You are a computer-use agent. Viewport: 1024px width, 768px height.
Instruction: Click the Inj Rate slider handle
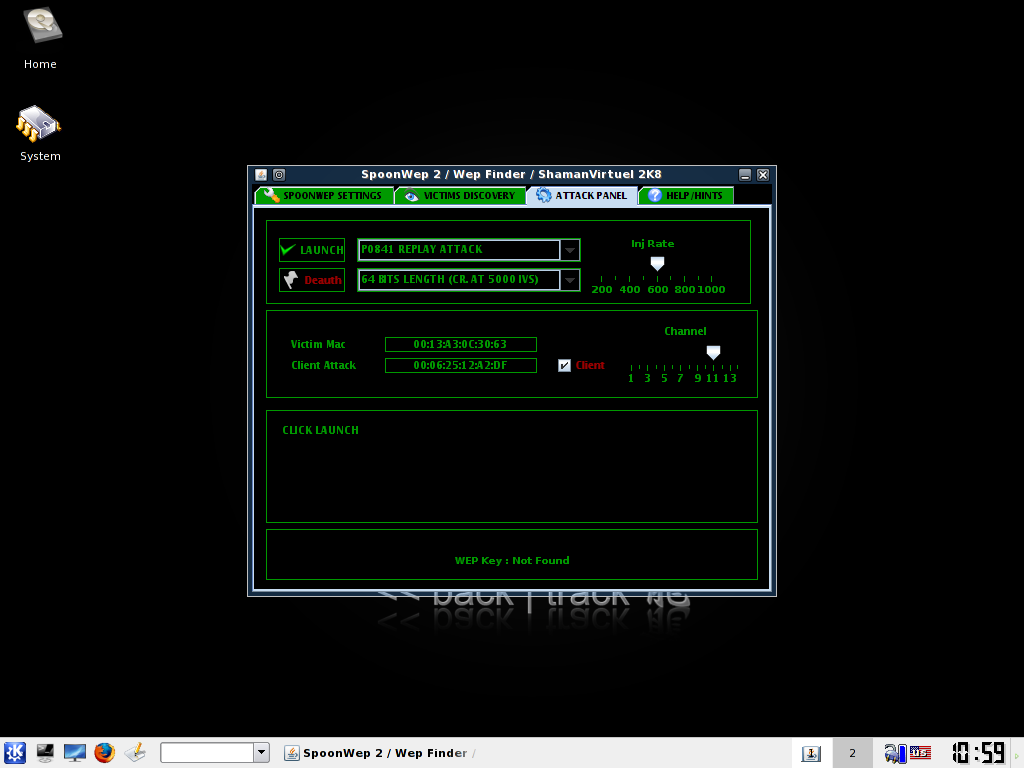(658, 263)
